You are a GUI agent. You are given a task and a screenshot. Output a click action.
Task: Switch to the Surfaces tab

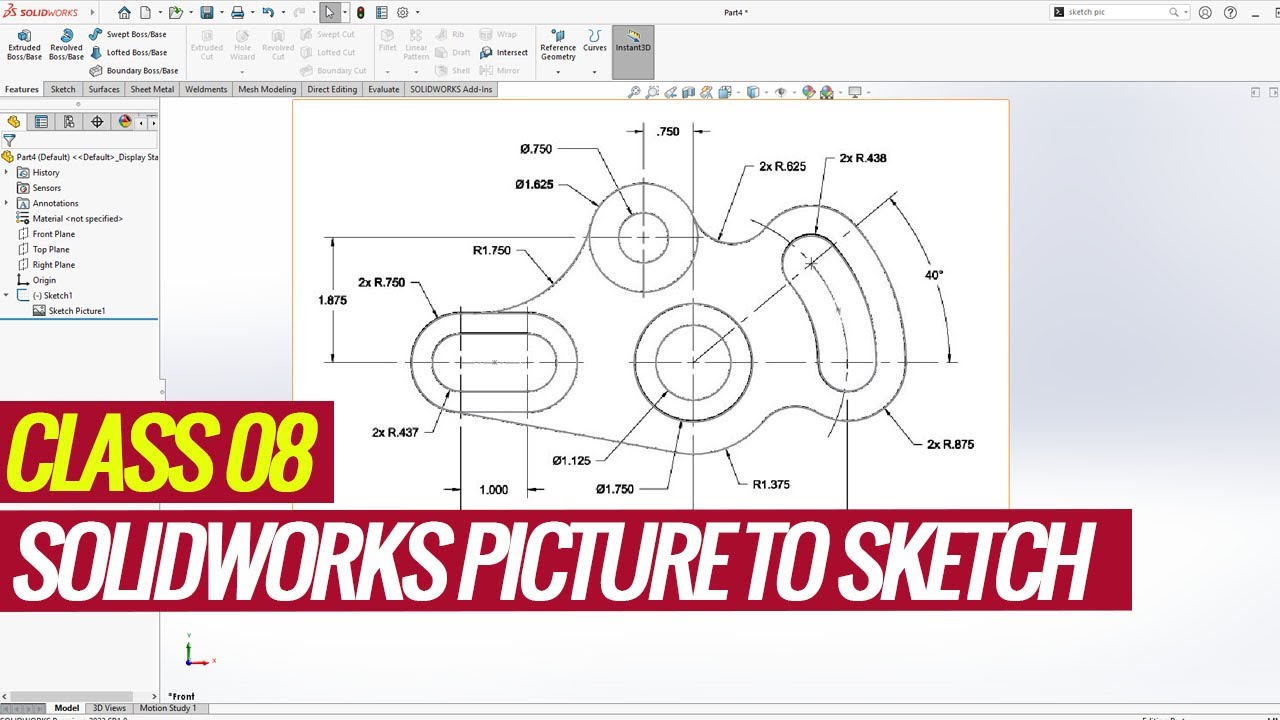[104, 89]
